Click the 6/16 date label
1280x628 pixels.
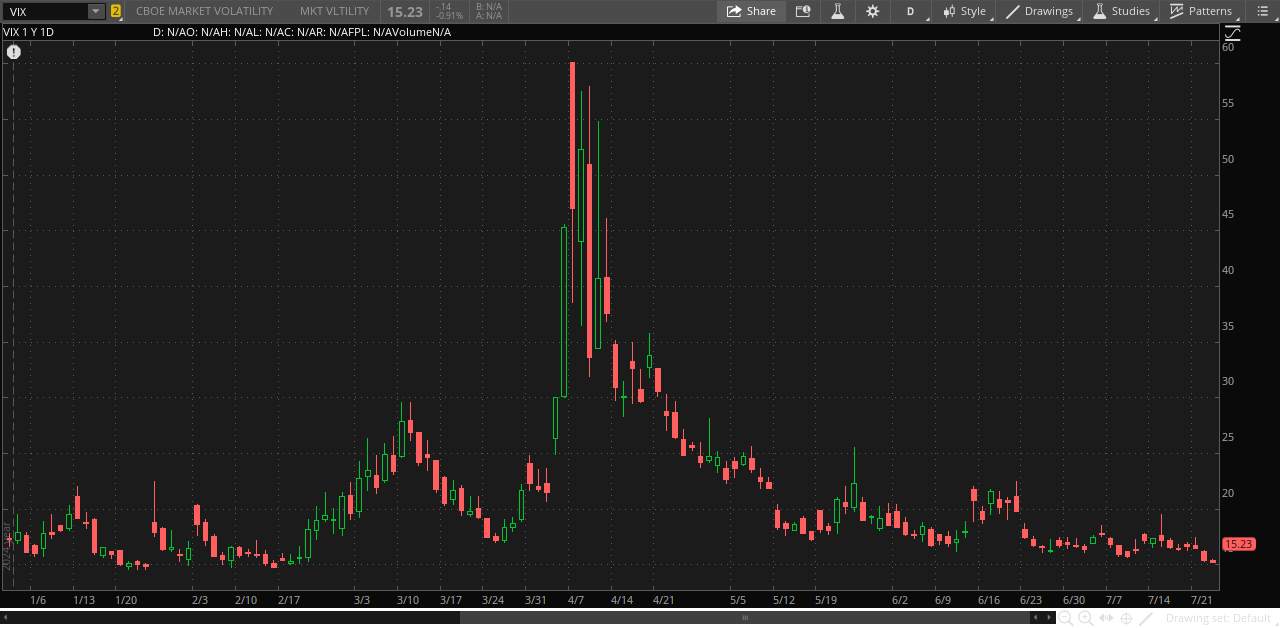(989, 600)
